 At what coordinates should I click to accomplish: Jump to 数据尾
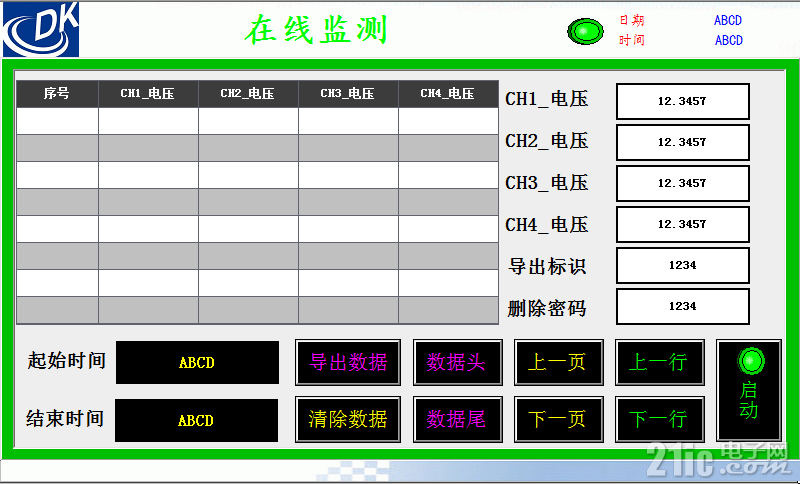458,419
